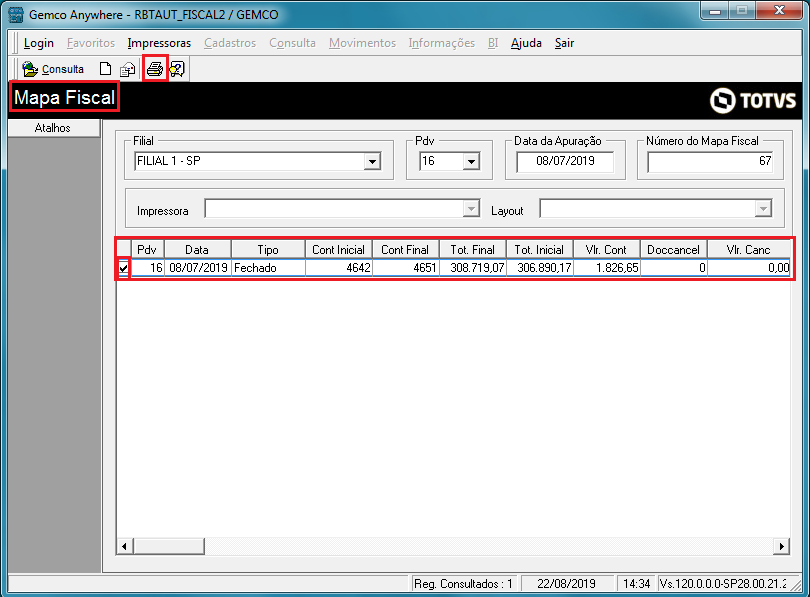Click the Data da Apuração date field
The image size is (810, 597).
[x=565, y=162]
